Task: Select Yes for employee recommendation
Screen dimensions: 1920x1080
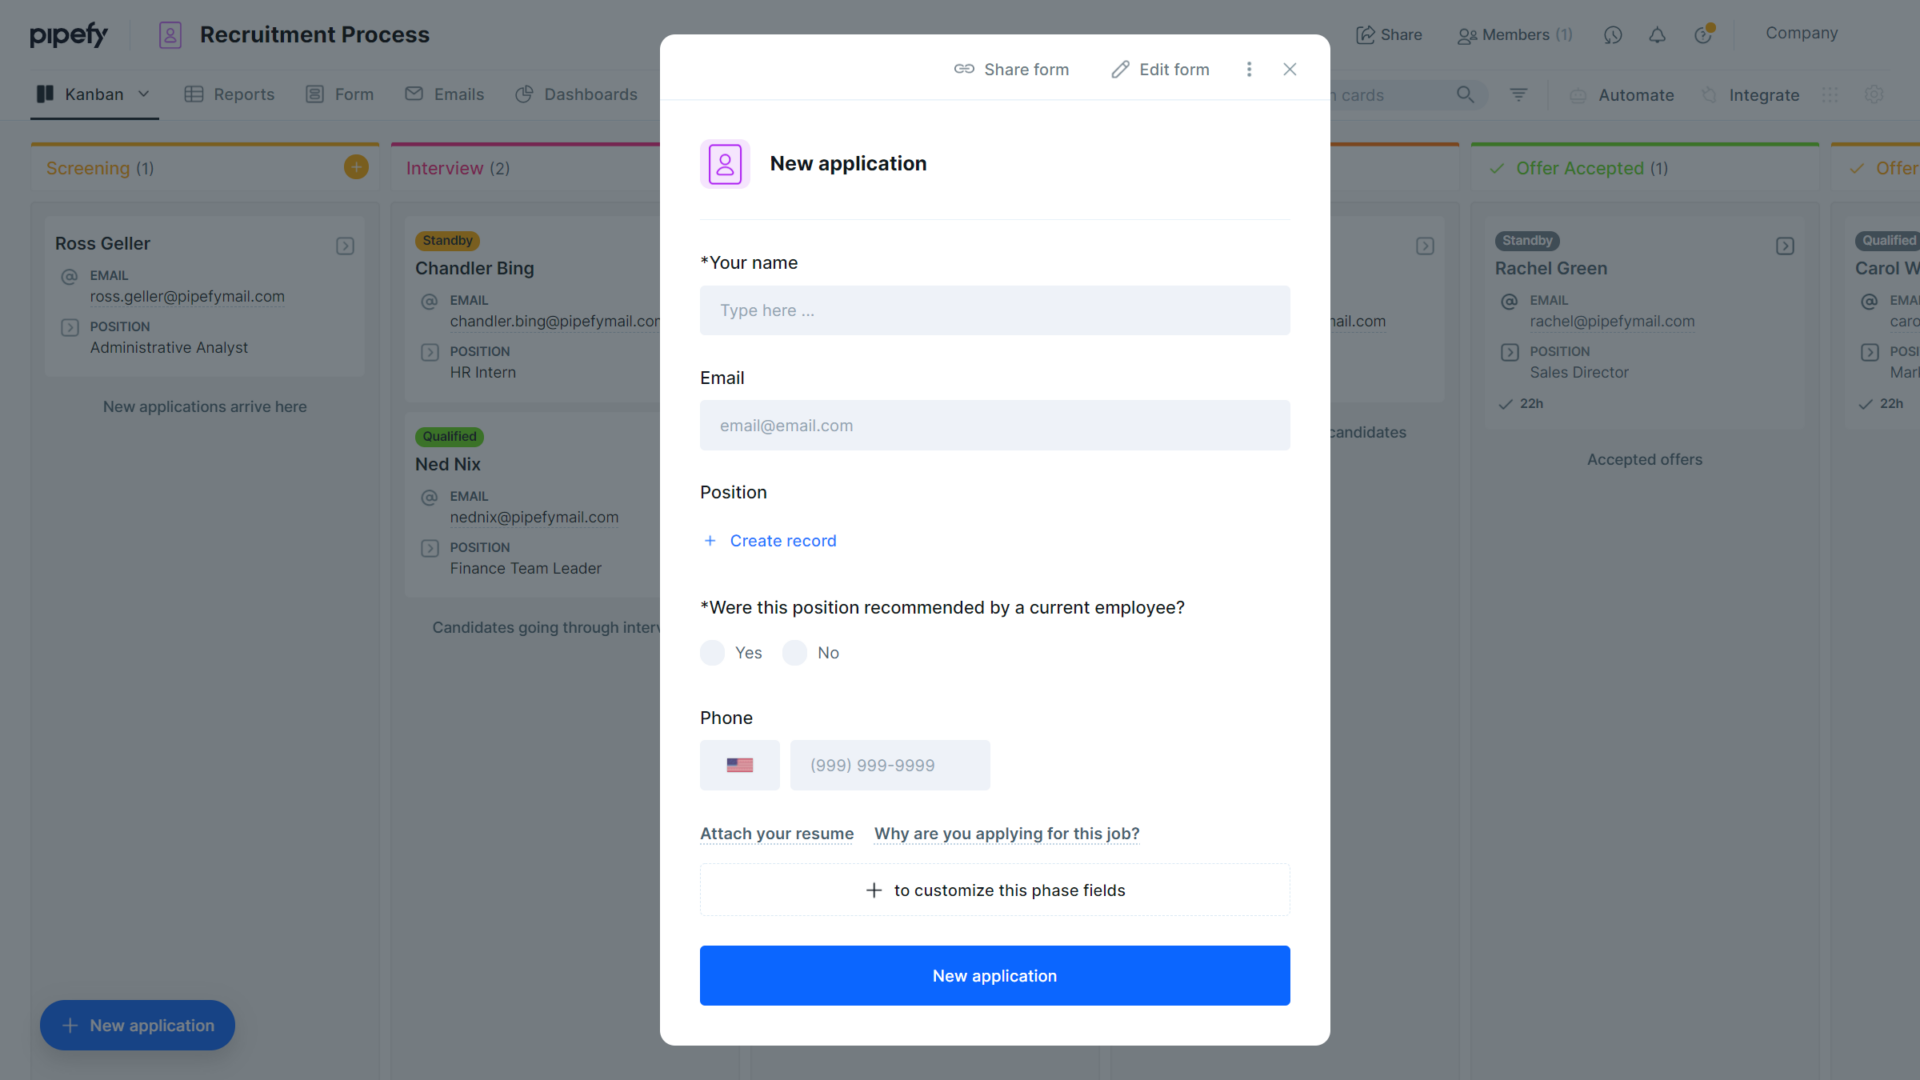Action: pyautogui.click(x=712, y=652)
